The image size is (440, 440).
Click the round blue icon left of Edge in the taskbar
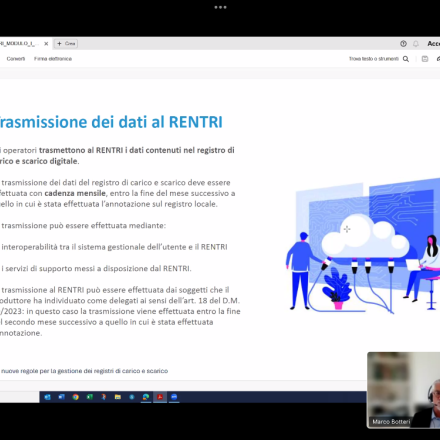132,397
